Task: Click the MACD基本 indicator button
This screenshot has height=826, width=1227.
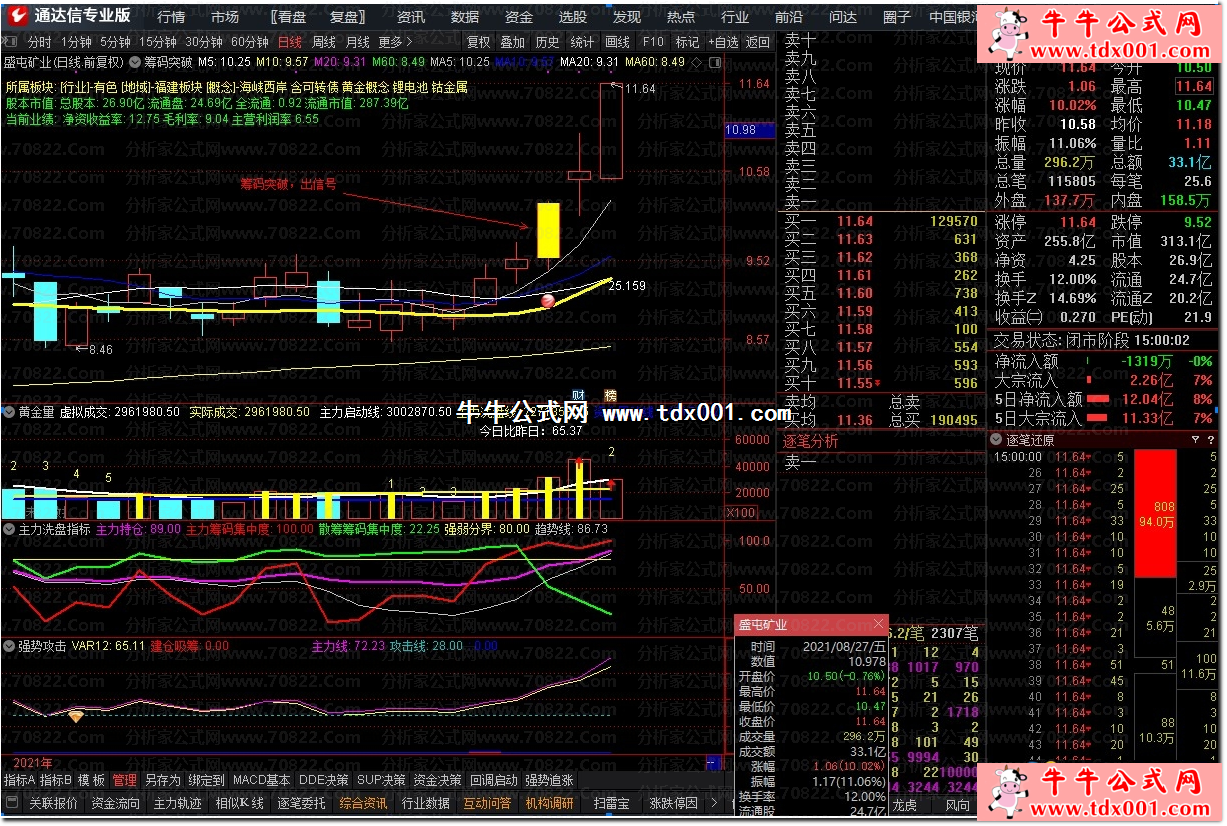Action: [261, 780]
